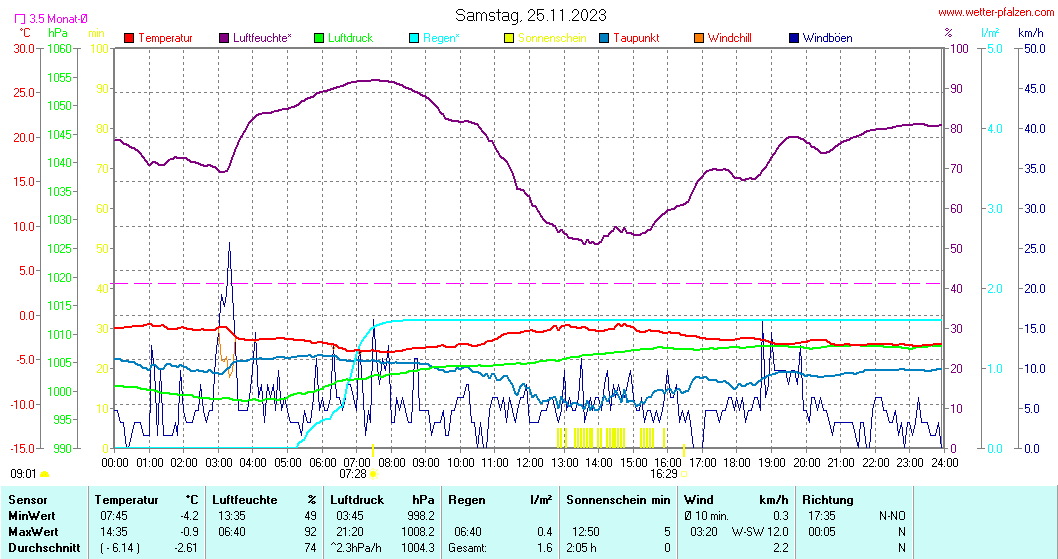Click the dark blue Windböen legend swatch
The image size is (1058, 559).
[794, 38]
